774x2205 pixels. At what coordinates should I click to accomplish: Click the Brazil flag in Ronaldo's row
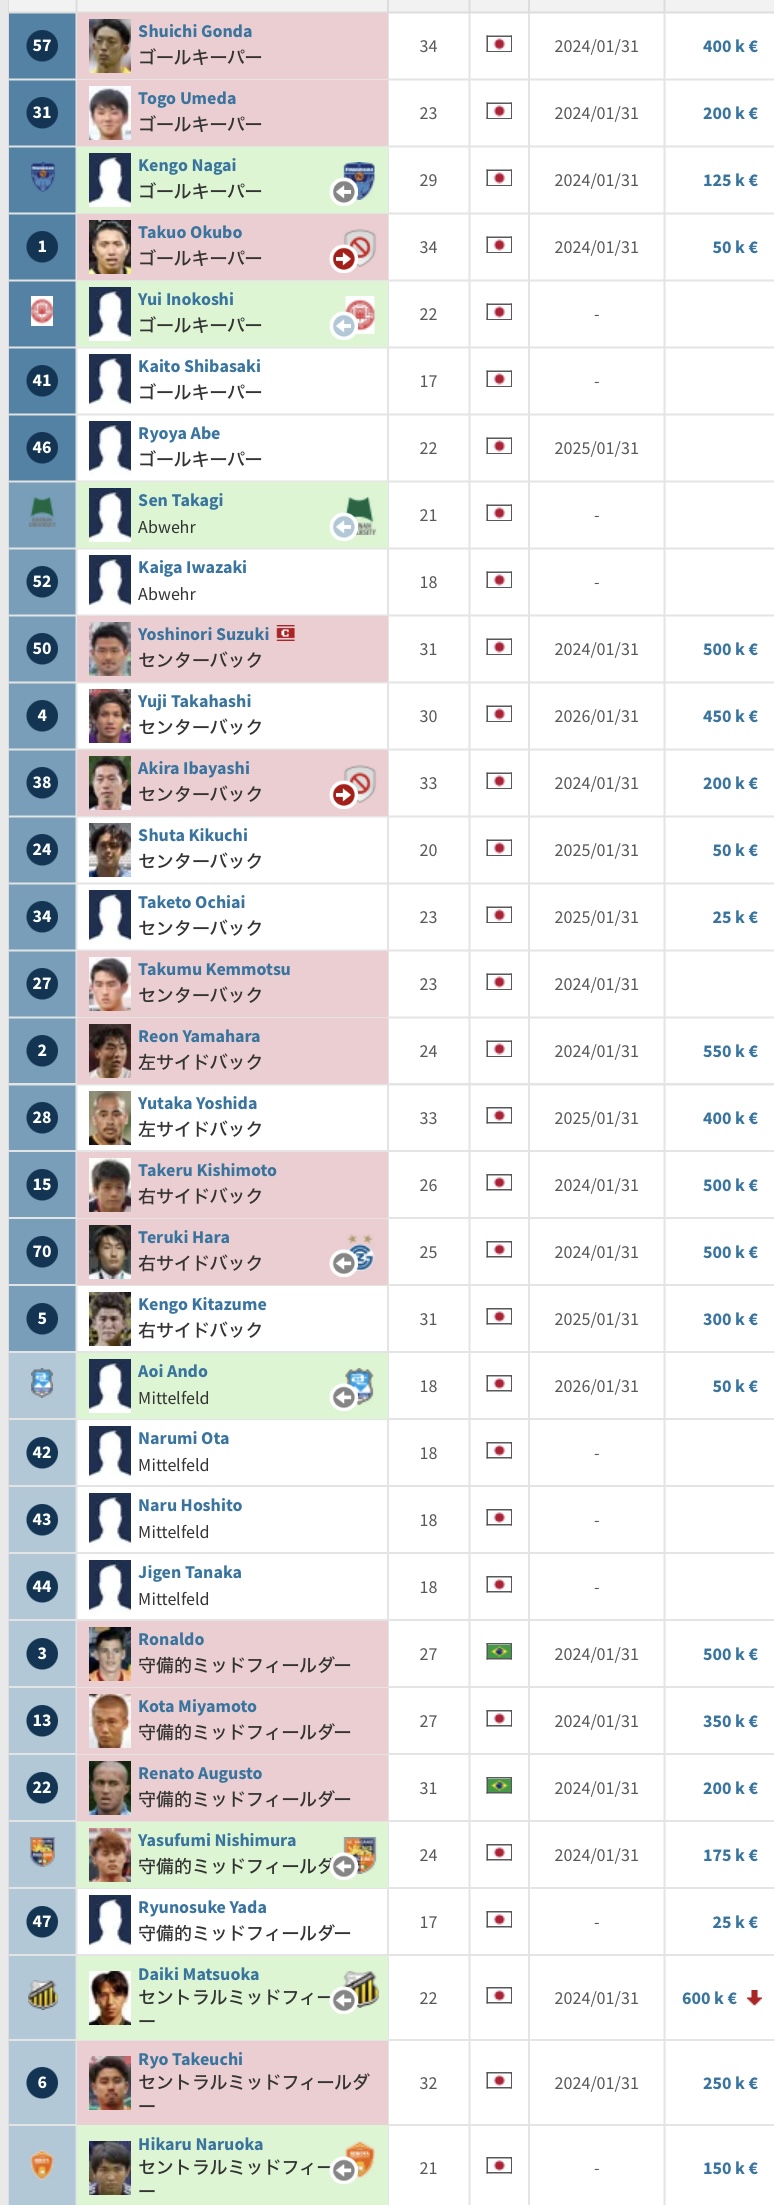[499, 1651]
